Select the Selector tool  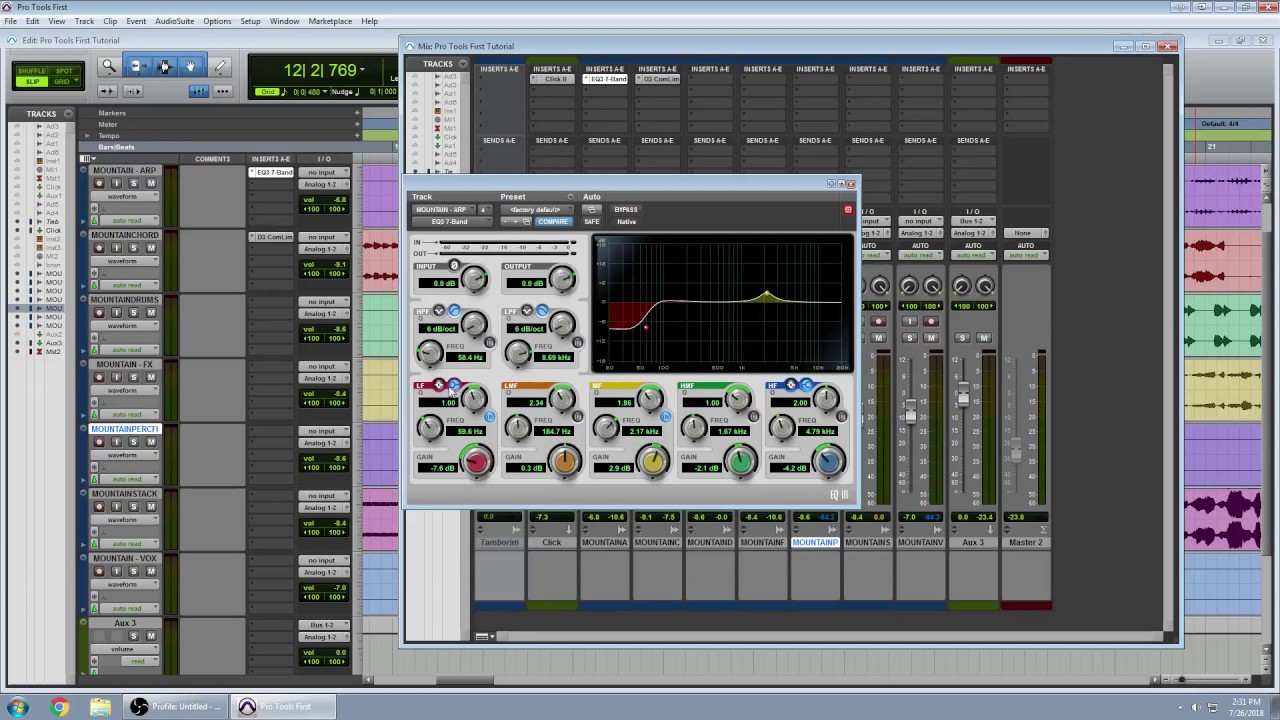point(164,67)
